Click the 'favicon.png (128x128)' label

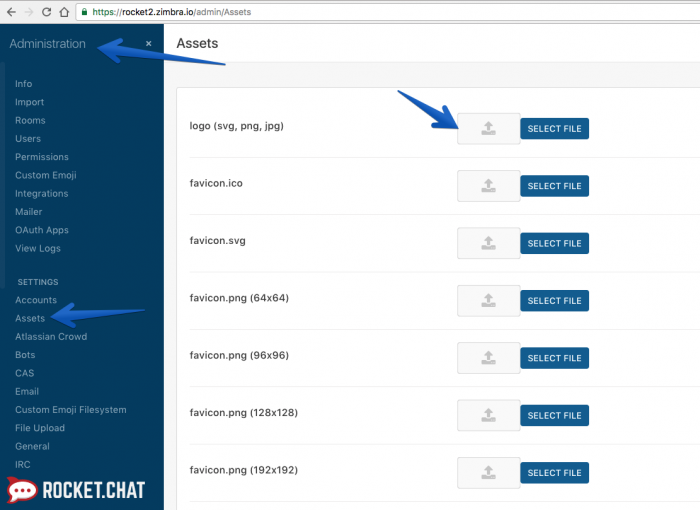tap(244, 413)
